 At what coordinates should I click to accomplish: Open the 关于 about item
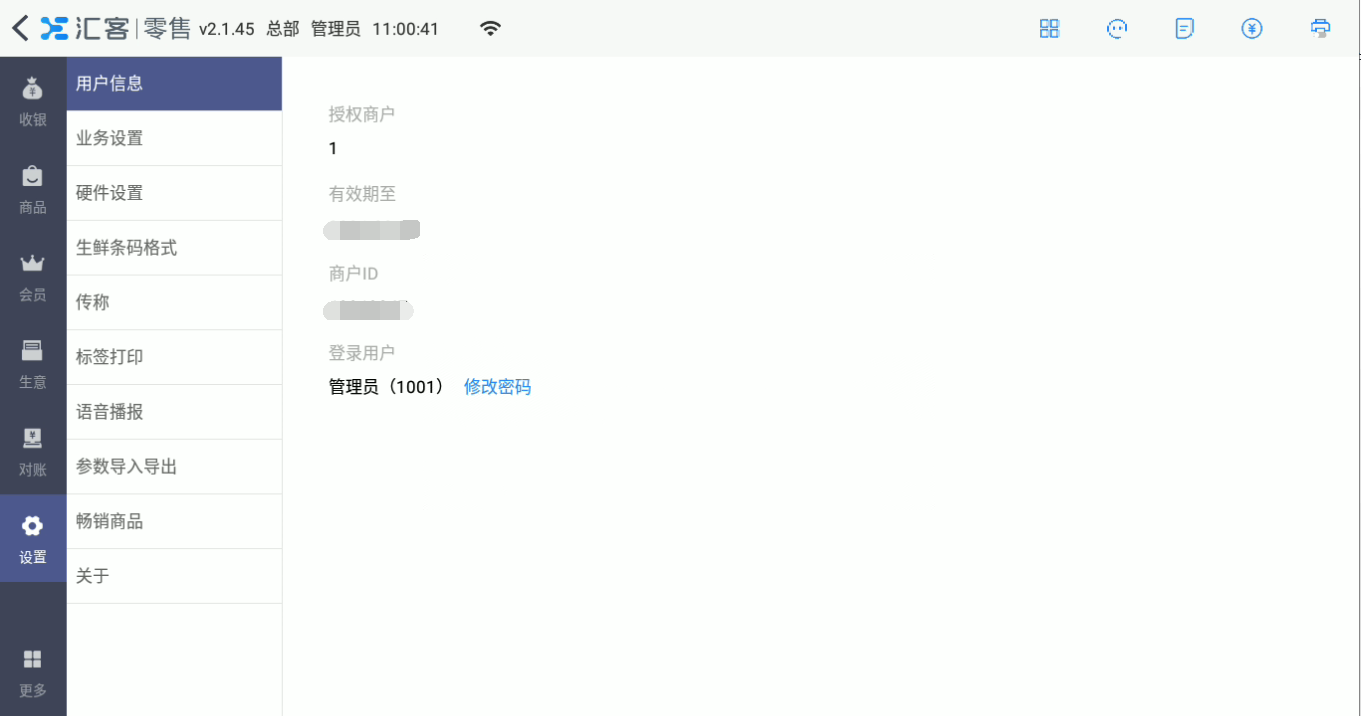coord(174,576)
